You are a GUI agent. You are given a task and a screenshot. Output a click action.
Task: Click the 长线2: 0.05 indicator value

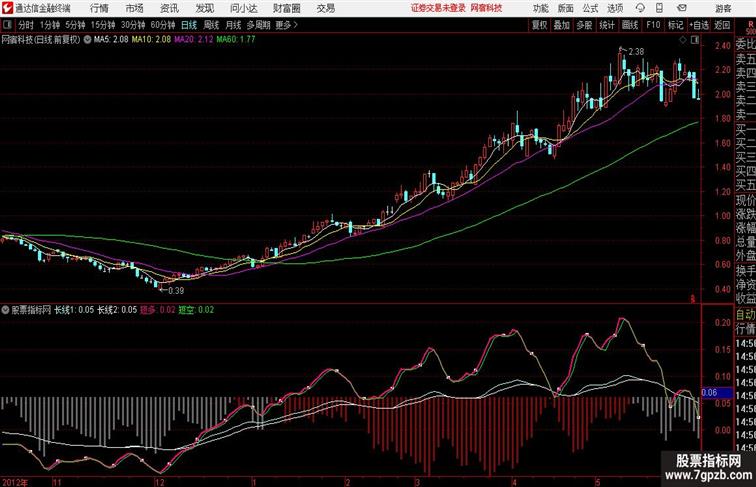(x=117, y=310)
